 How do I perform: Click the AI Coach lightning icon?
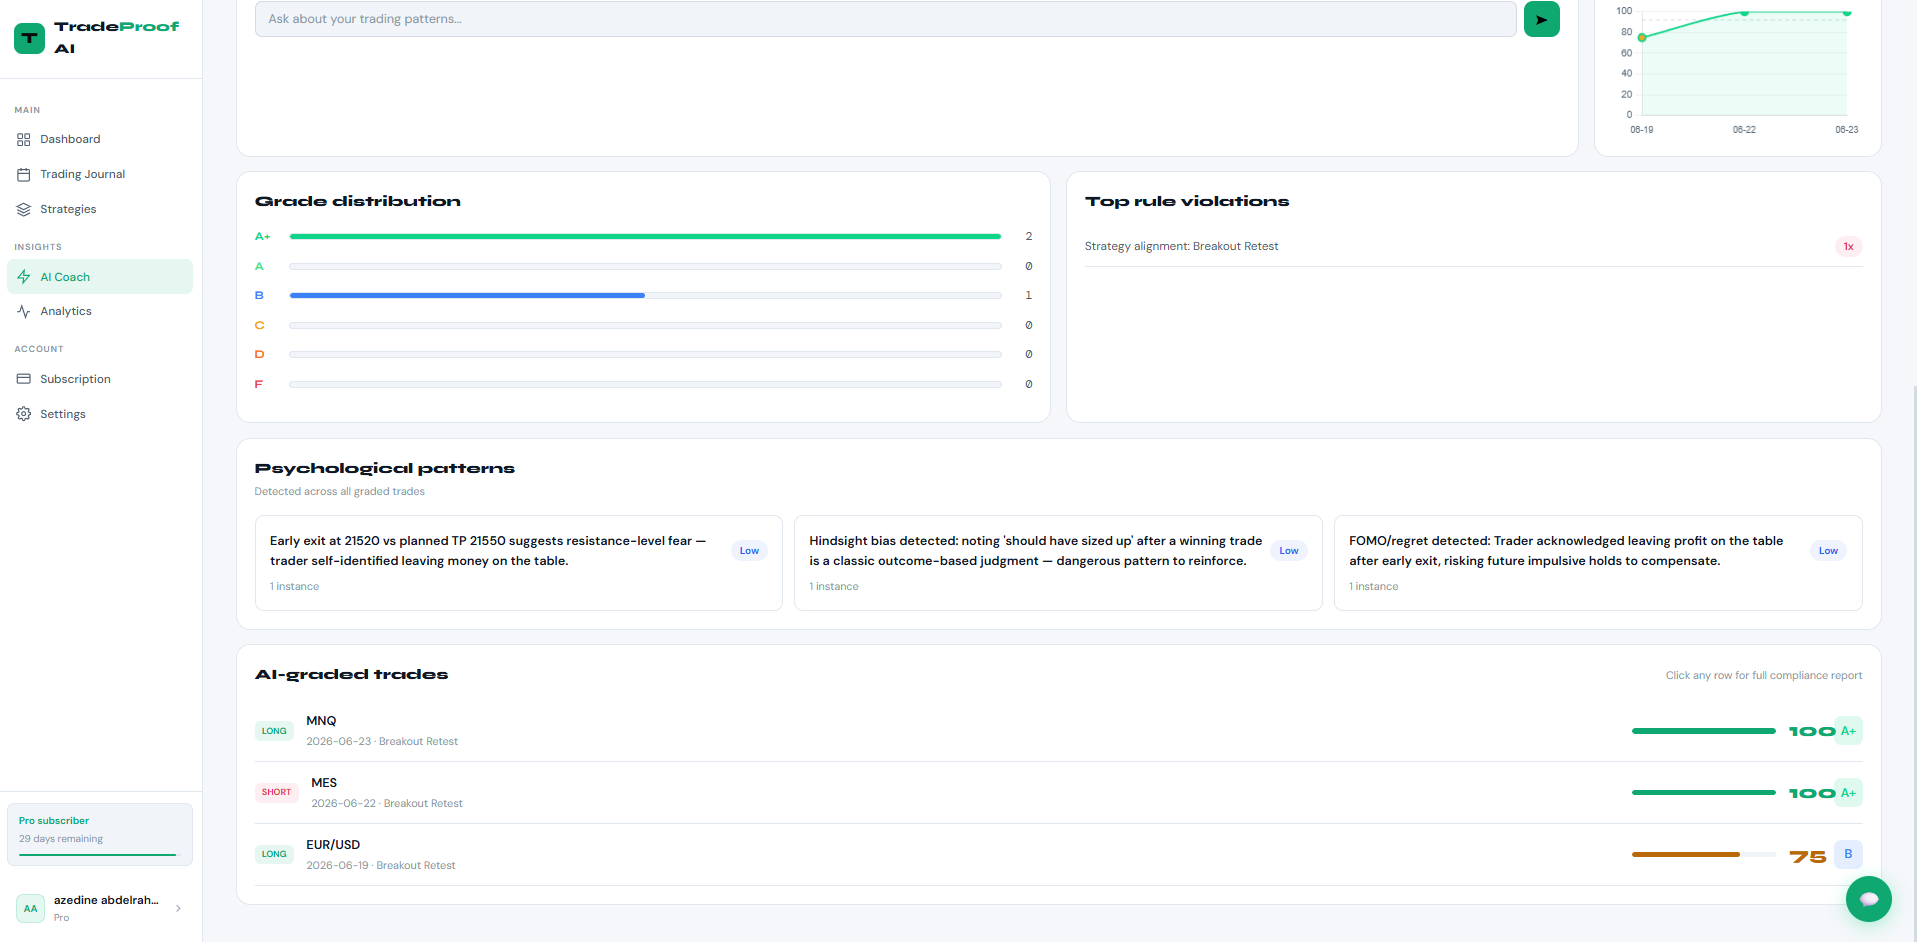pyautogui.click(x=24, y=277)
